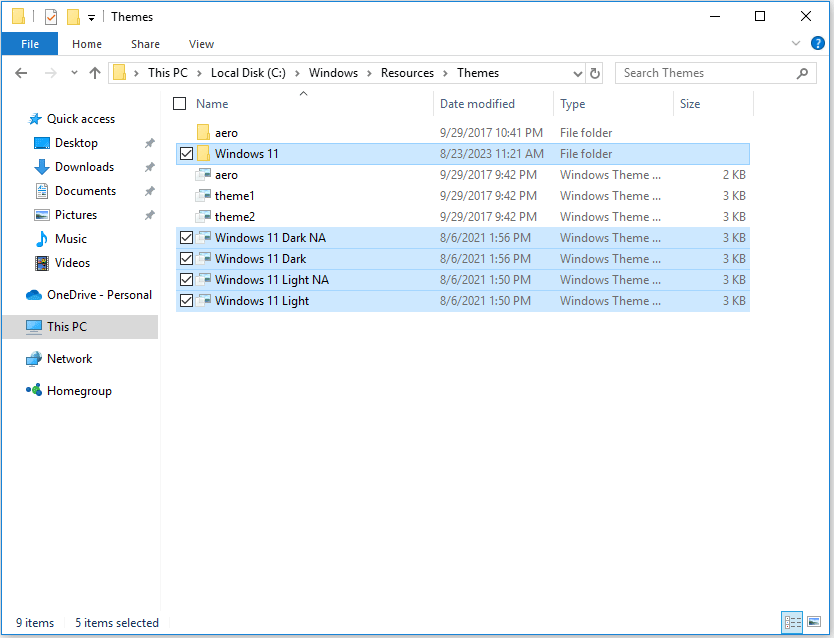Go forward with the right arrow
The width and height of the screenshot is (834, 638).
(x=51, y=73)
